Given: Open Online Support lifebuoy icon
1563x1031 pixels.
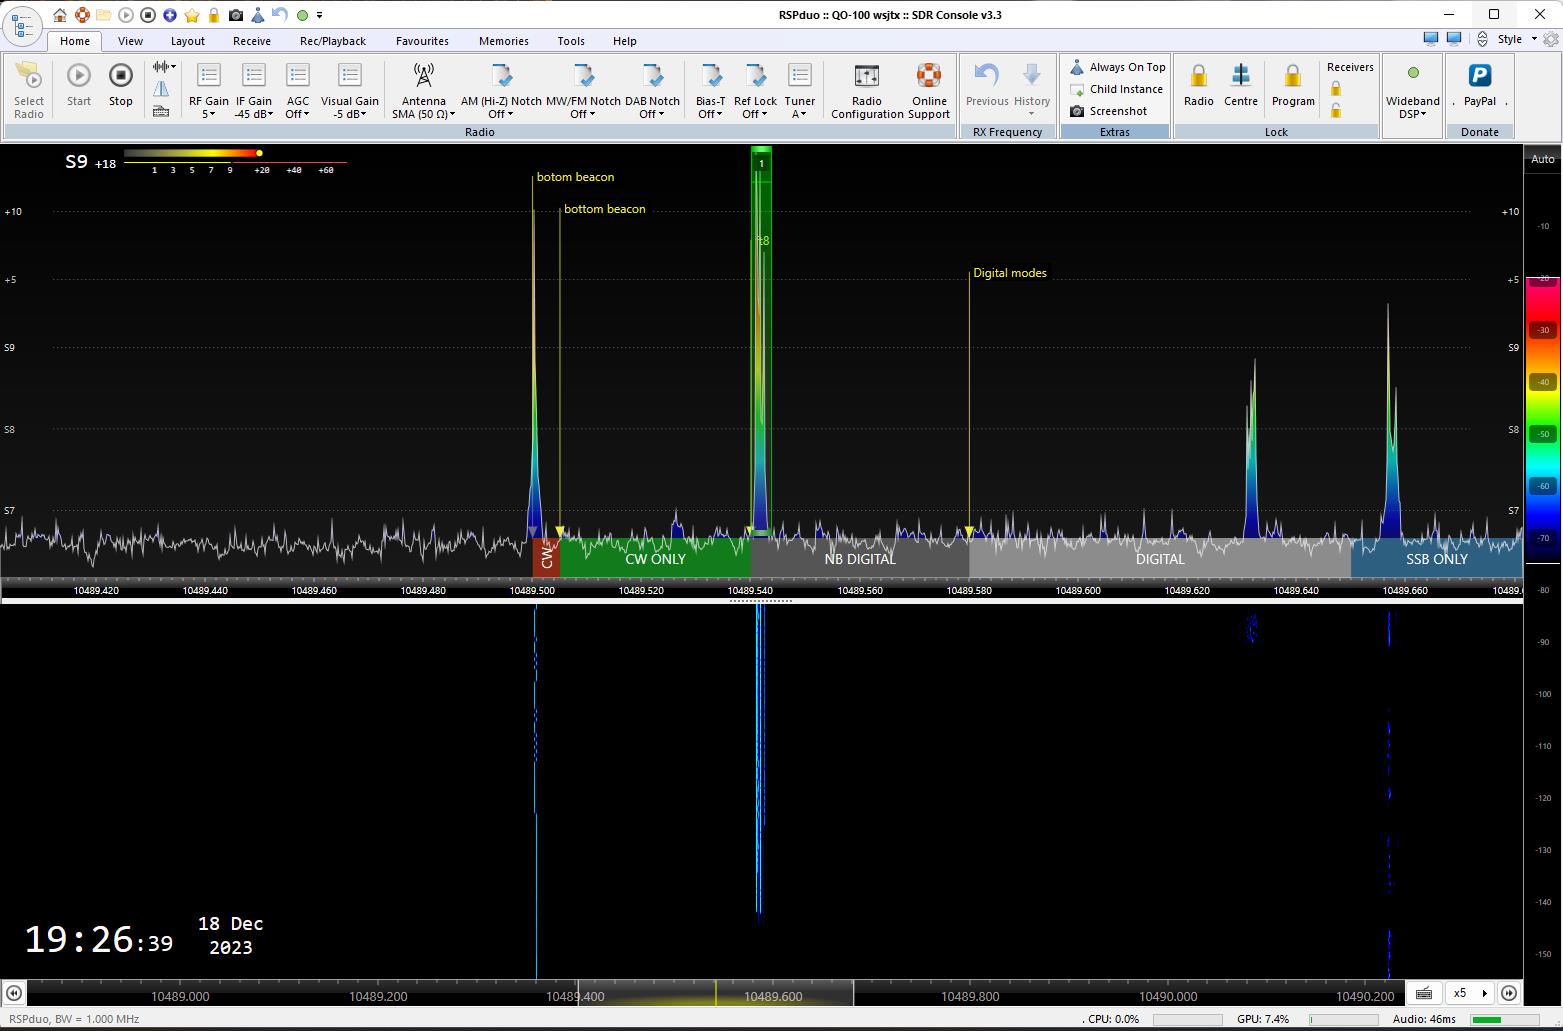Looking at the screenshot, I should (929, 77).
